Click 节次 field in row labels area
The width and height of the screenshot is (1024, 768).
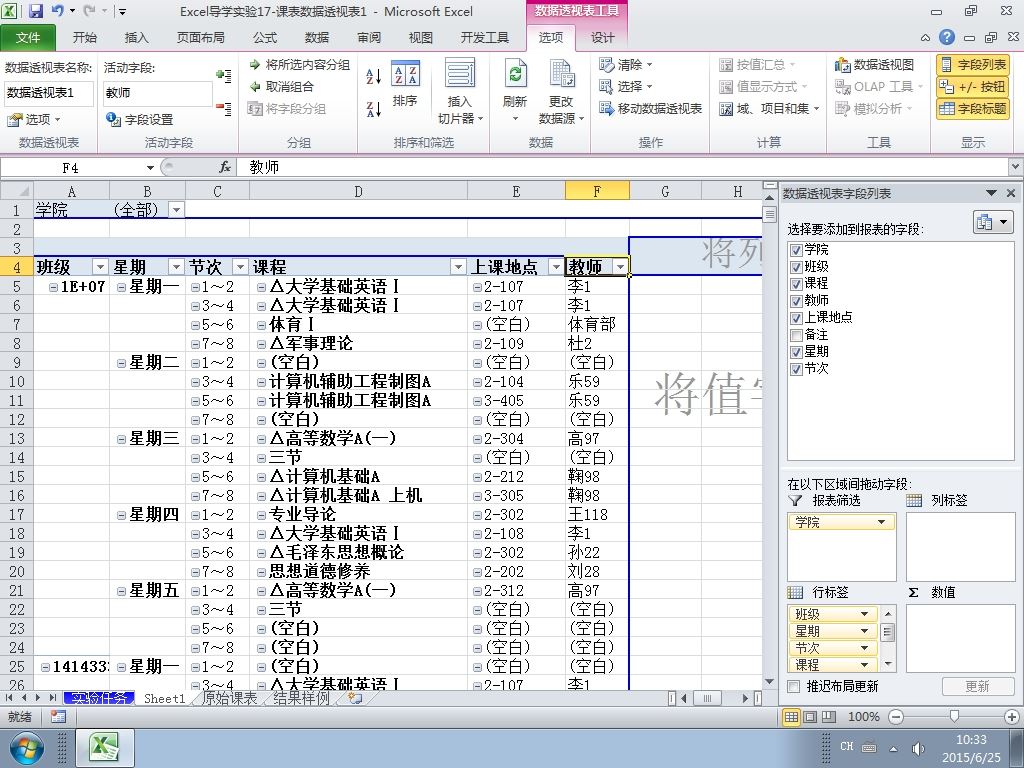pos(833,648)
